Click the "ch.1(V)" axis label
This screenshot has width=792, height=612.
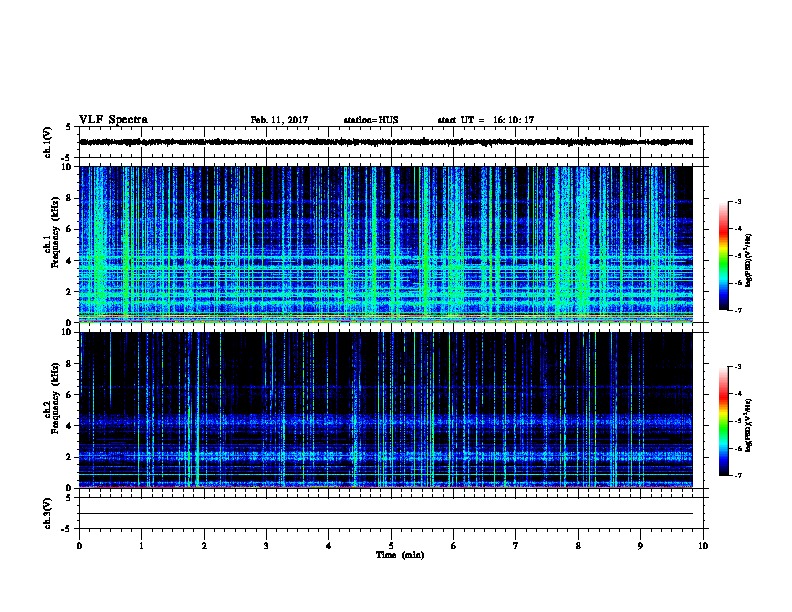point(48,142)
